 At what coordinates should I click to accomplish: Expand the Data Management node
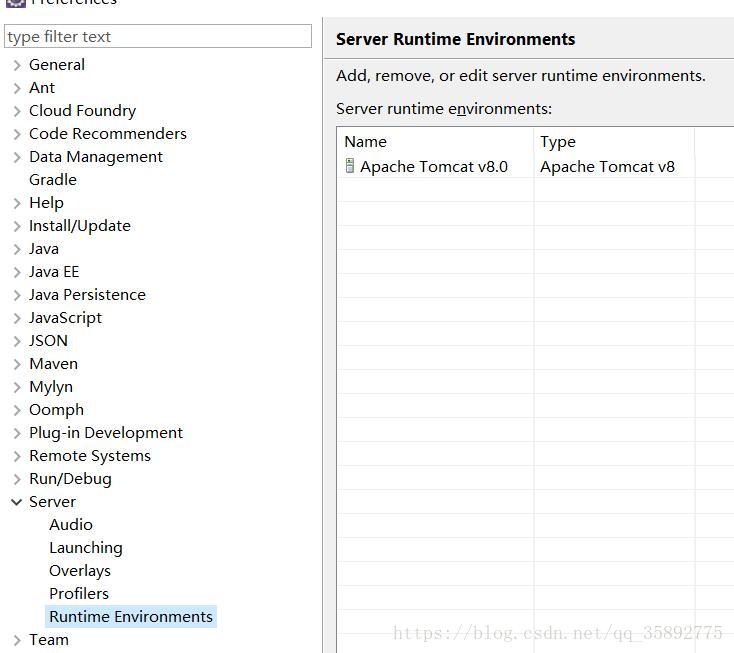coord(17,157)
